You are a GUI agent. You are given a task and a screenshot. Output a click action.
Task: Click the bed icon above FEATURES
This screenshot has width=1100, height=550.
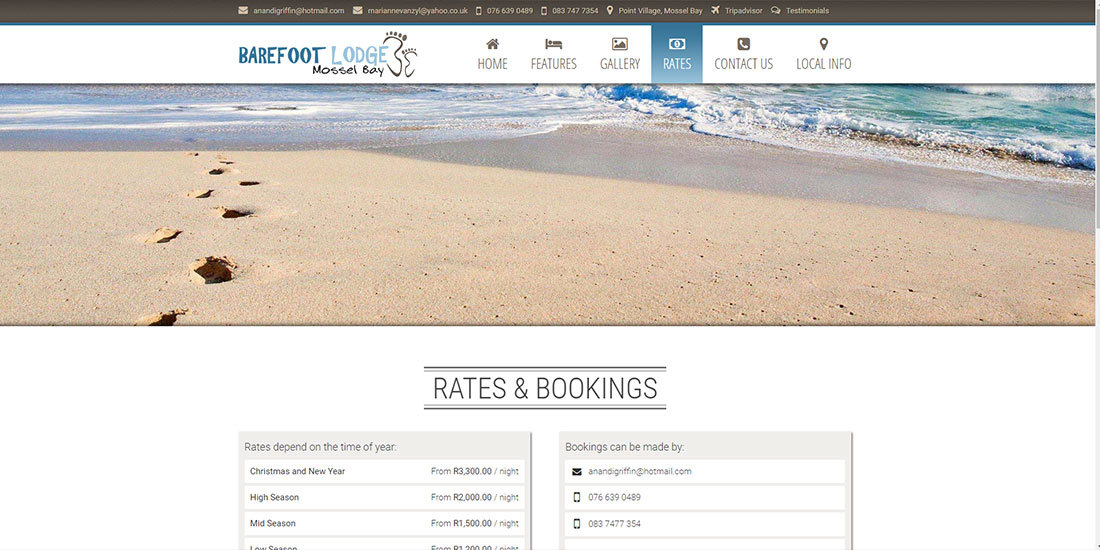coord(554,44)
